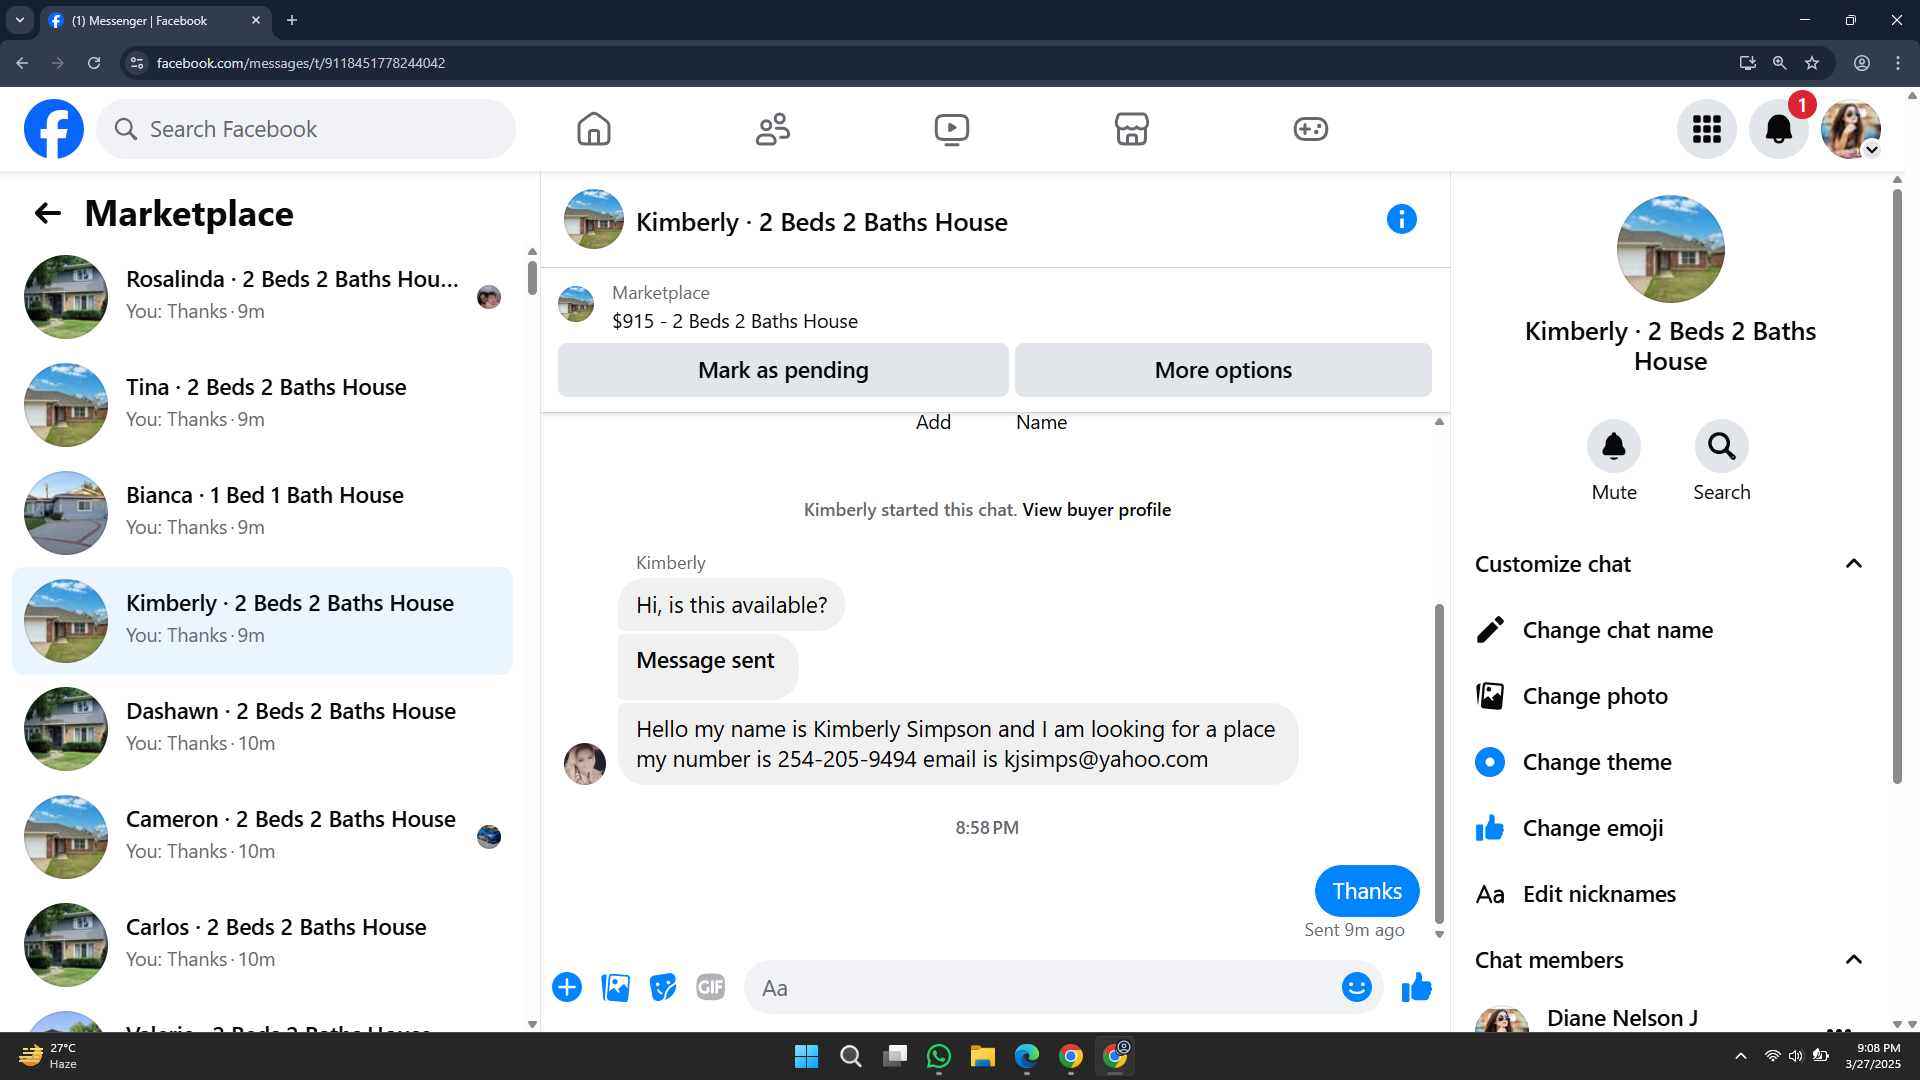1920x1080 pixels.
Task: Open the account profile picture menu
Action: [x=1850, y=129]
